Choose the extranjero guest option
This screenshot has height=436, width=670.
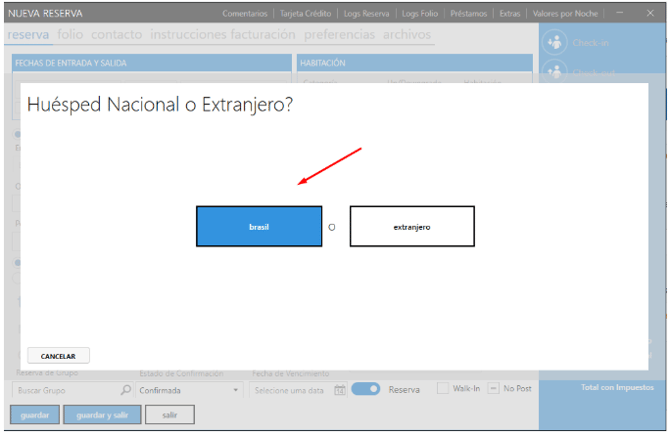point(412,227)
